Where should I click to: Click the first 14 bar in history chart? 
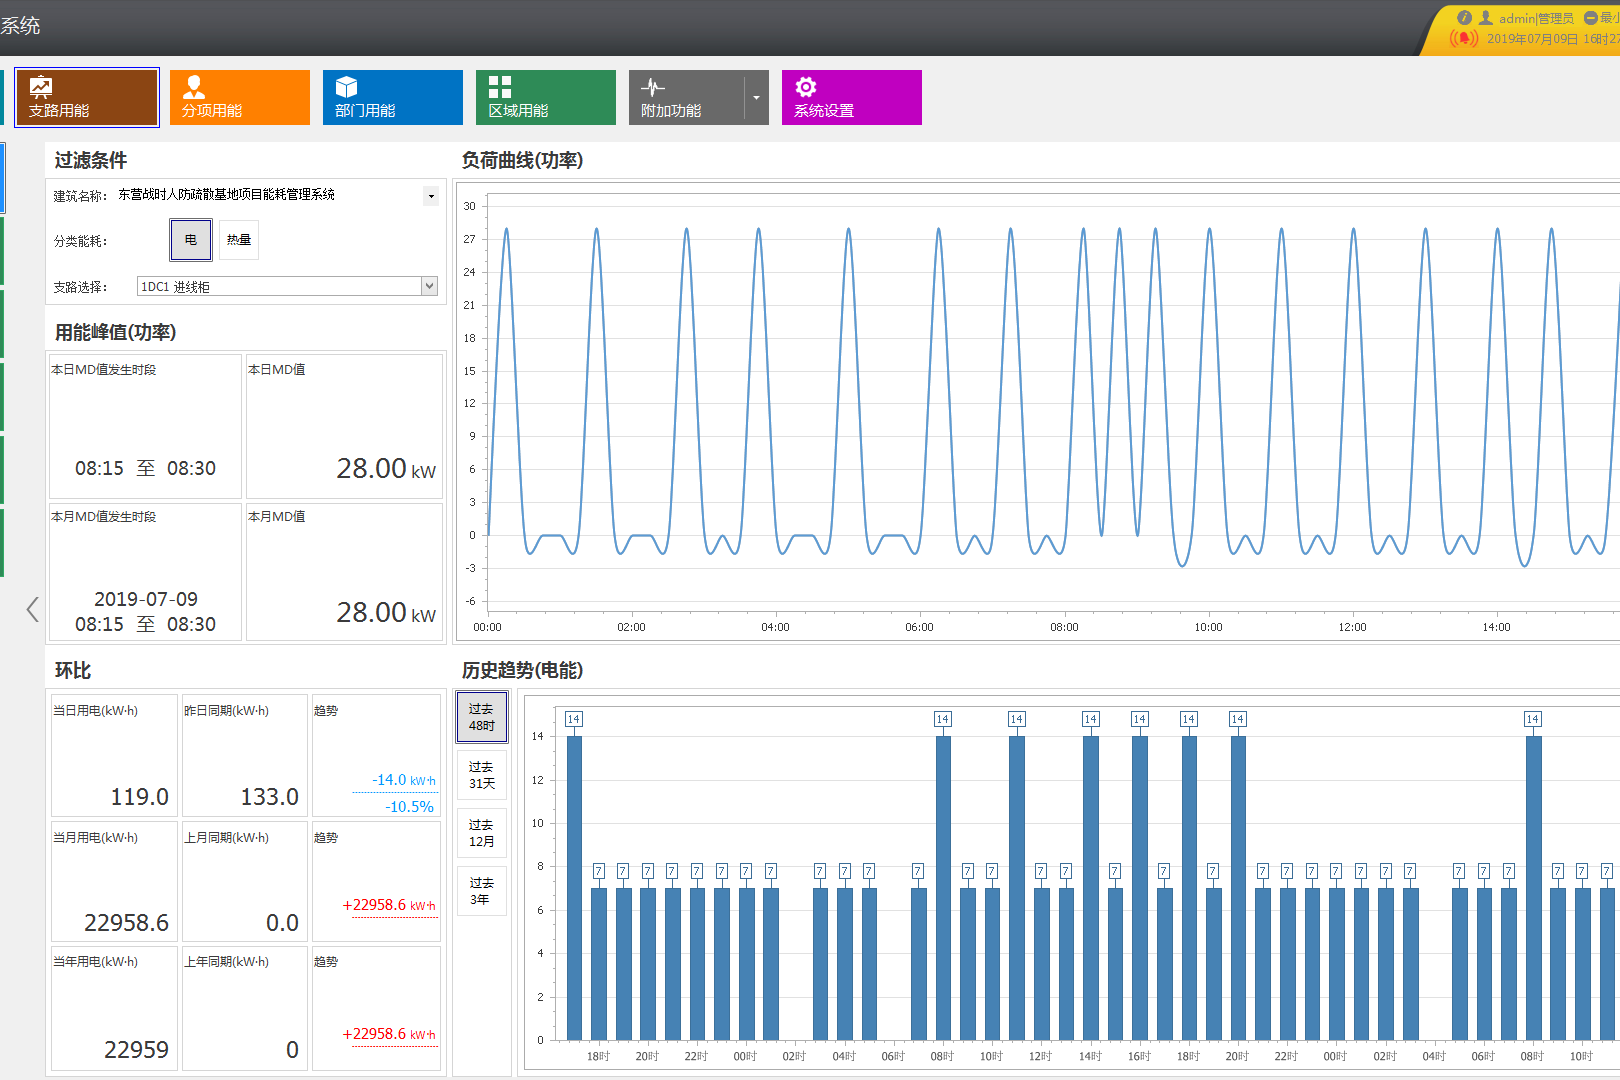coord(574,887)
